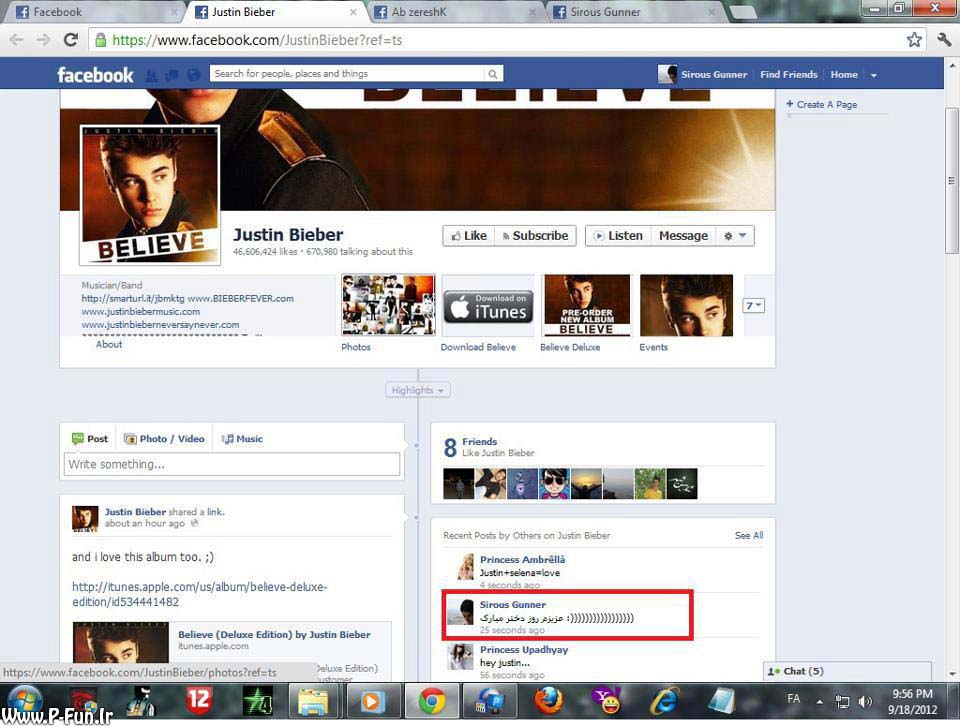Bookmark this page with the star icon
This screenshot has height=726, width=960.
(x=914, y=40)
